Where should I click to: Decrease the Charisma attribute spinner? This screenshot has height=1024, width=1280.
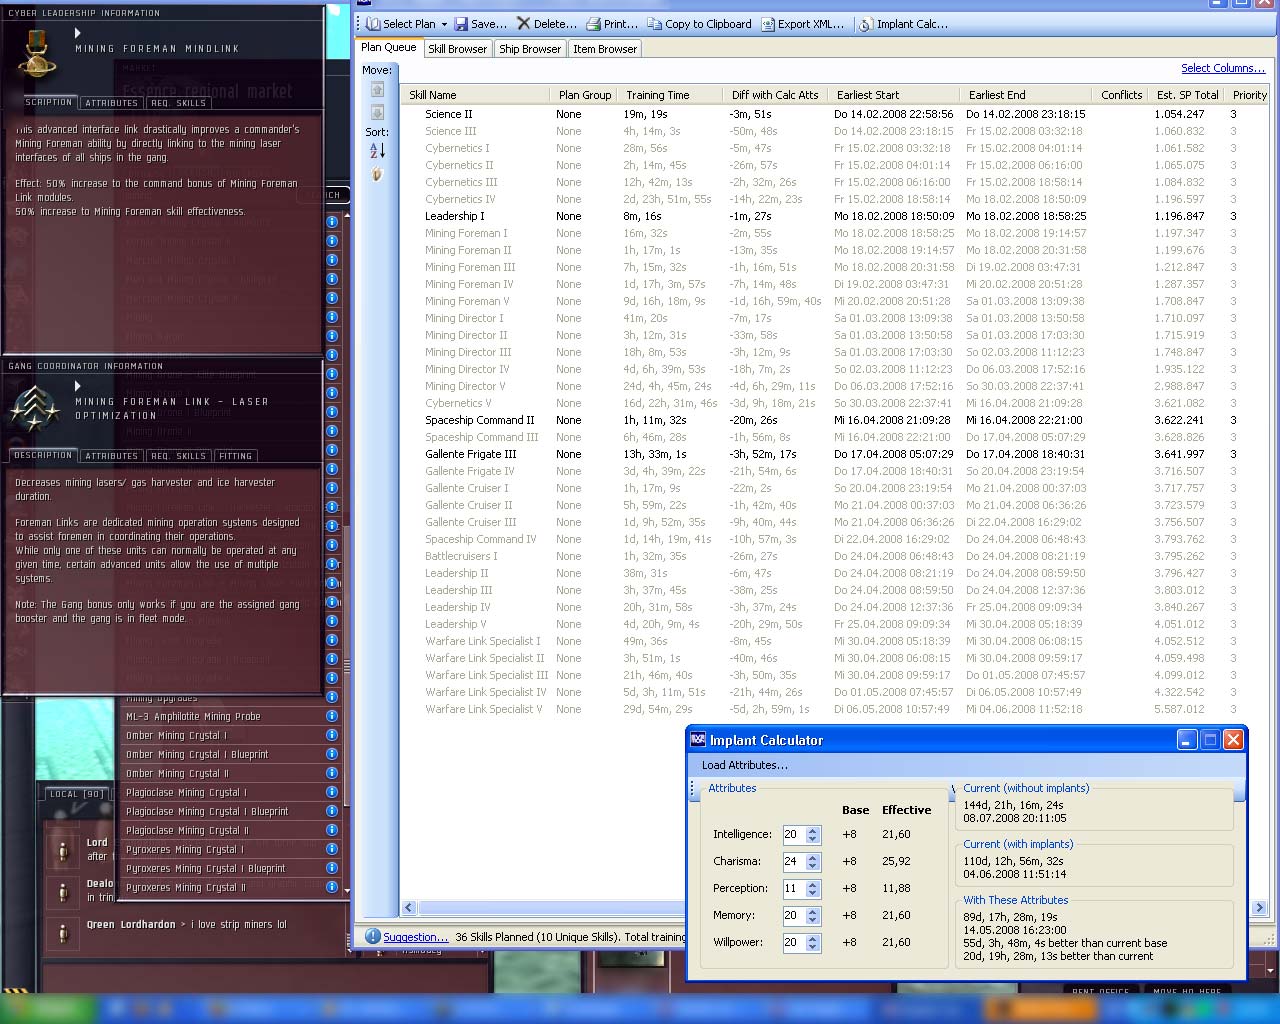click(x=813, y=866)
